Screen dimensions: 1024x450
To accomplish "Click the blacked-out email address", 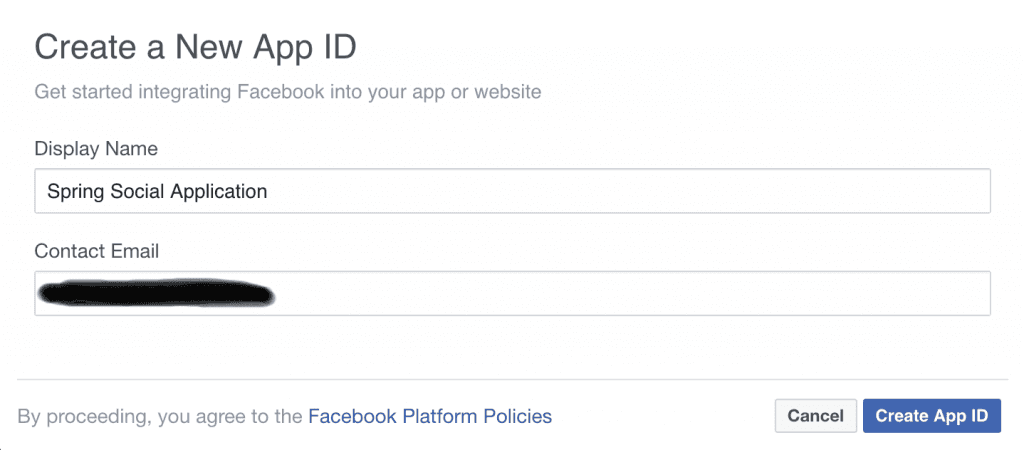I will point(155,294).
